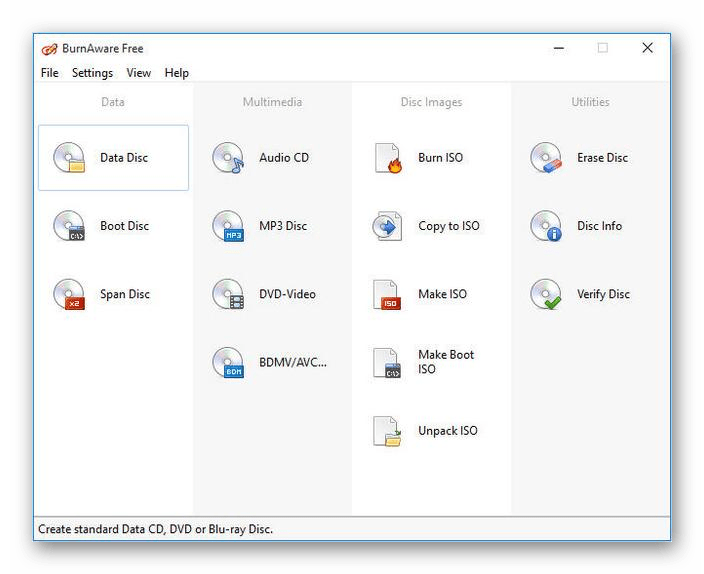
Task: Launch the Burn ISO flame icon
Action: point(388,158)
